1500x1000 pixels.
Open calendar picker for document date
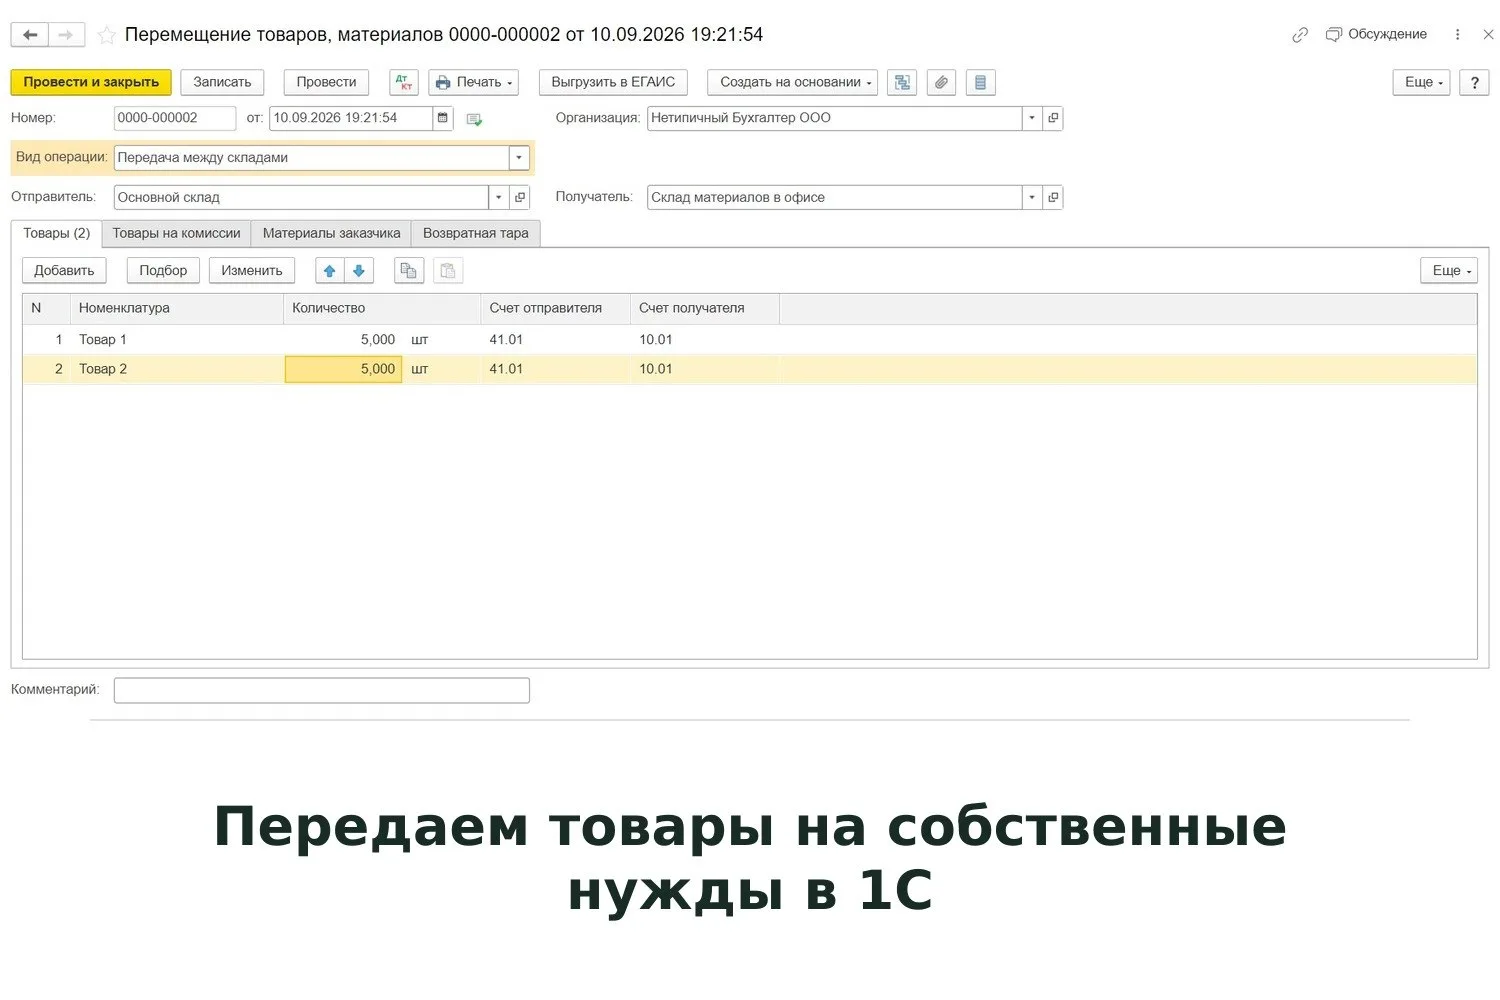pos(443,118)
